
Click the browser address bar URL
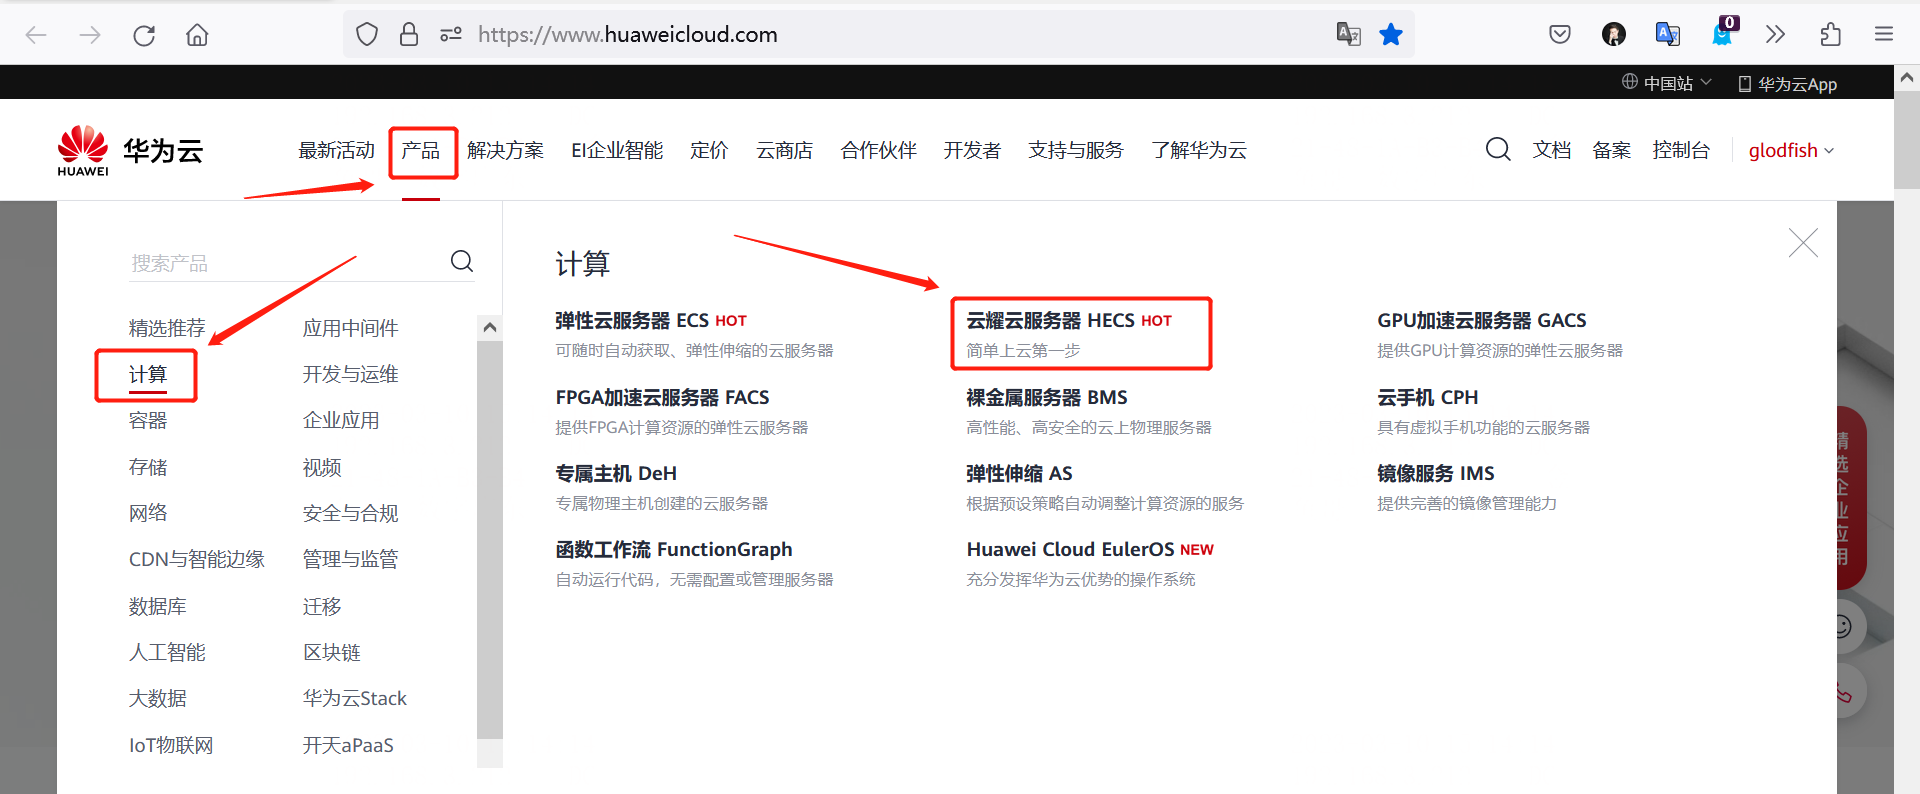pyautogui.click(x=627, y=35)
